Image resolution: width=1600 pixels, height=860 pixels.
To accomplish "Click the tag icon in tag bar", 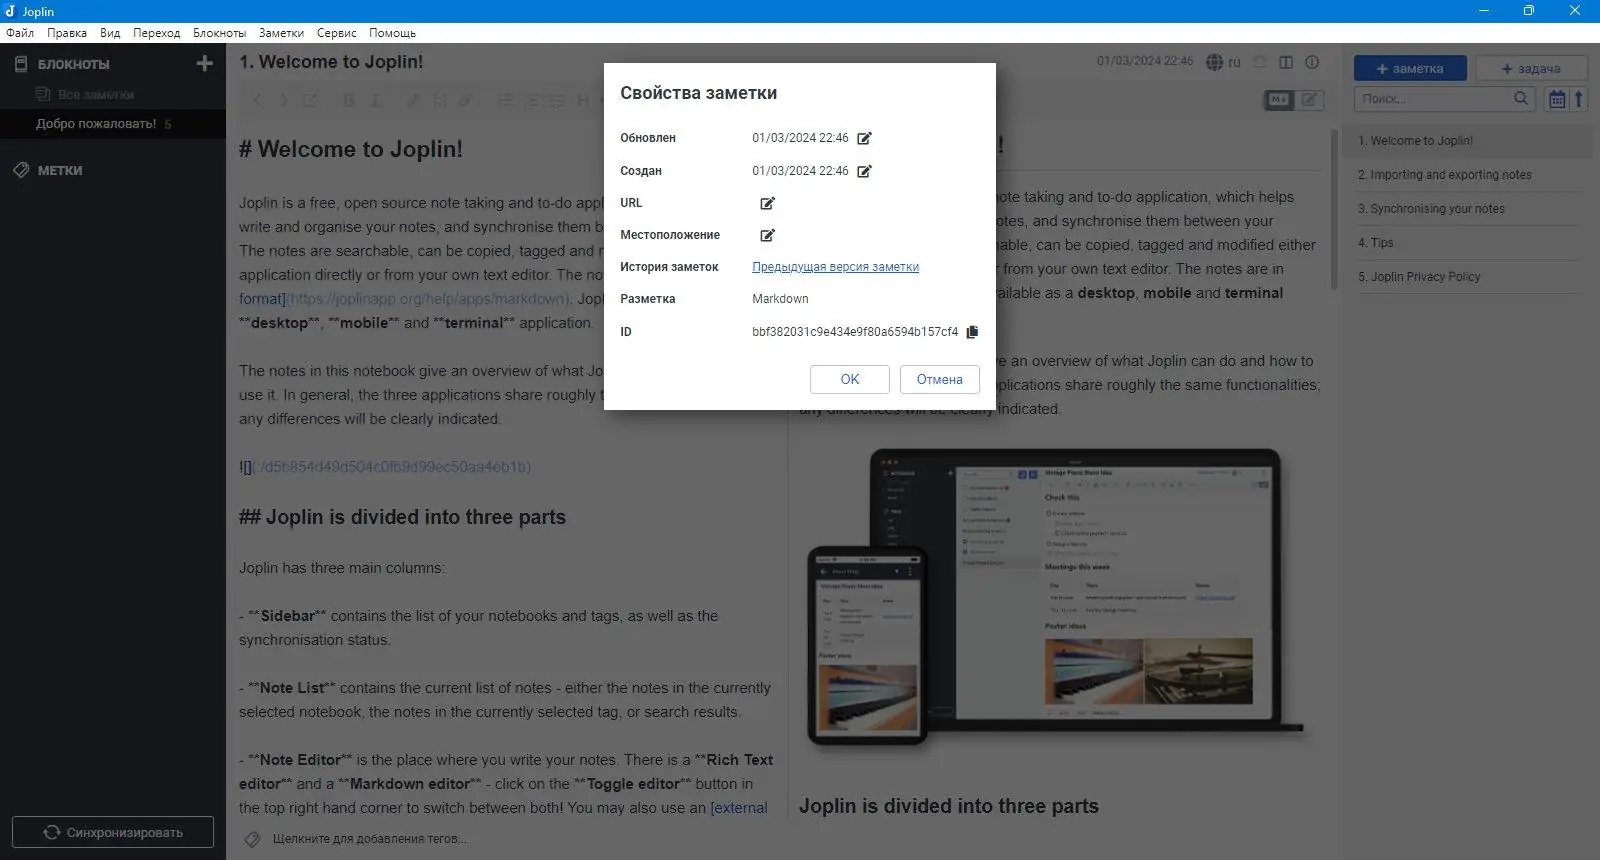I will coord(252,839).
